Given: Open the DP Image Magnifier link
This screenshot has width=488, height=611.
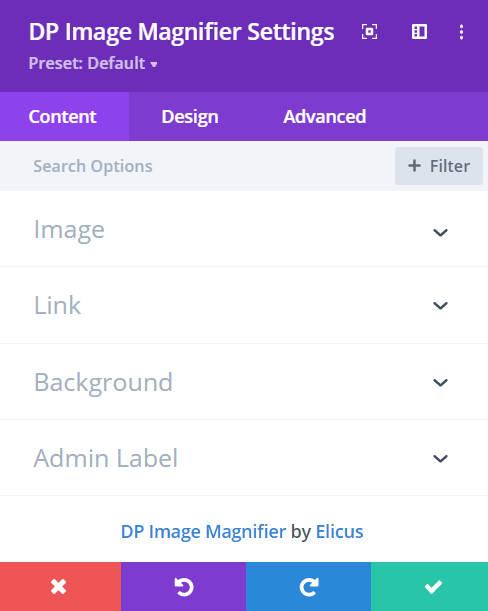Looking at the screenshot, I should (x=203, y=532).
